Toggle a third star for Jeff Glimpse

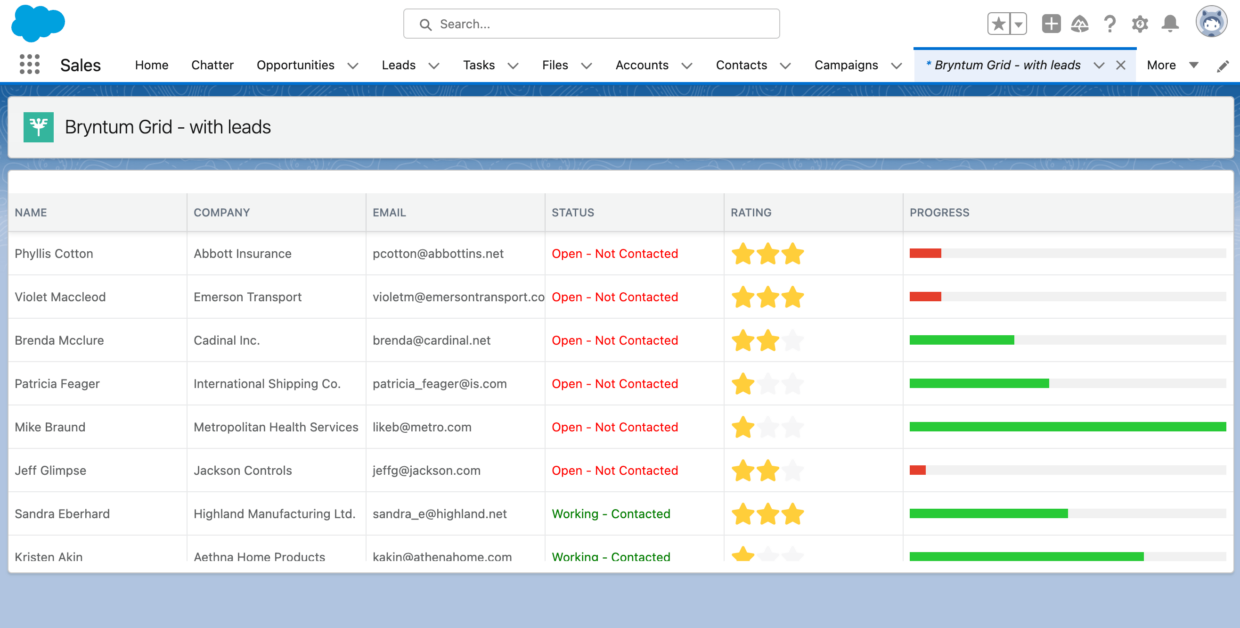coord(792,470)
